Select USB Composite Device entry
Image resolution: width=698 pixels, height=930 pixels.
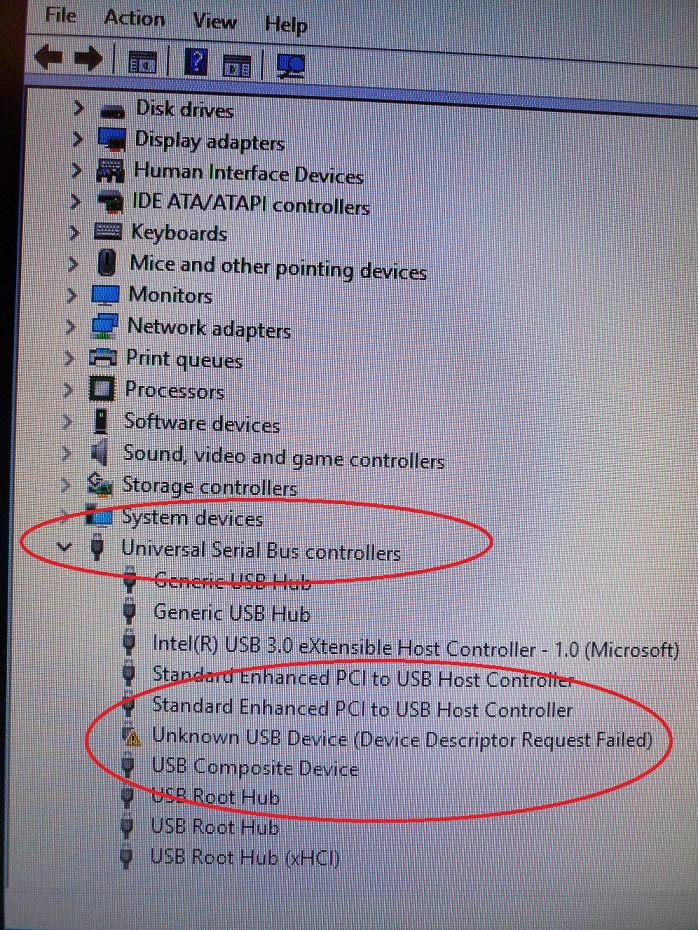coord(256,766)
